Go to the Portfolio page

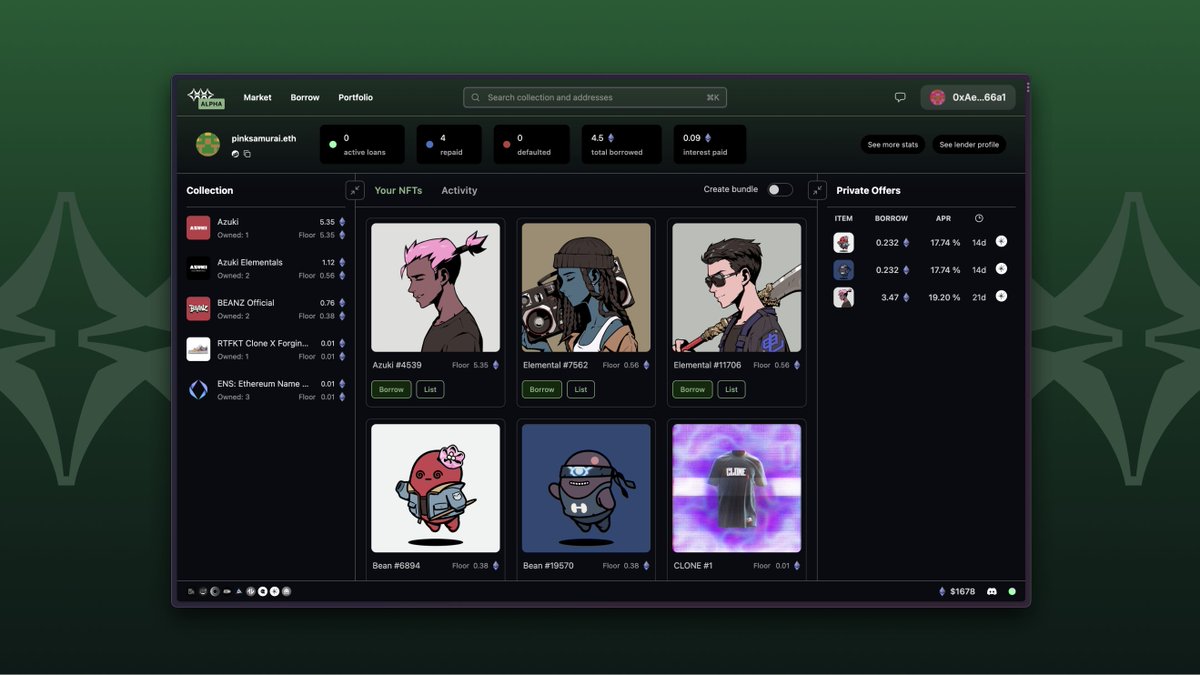point(355,97)
